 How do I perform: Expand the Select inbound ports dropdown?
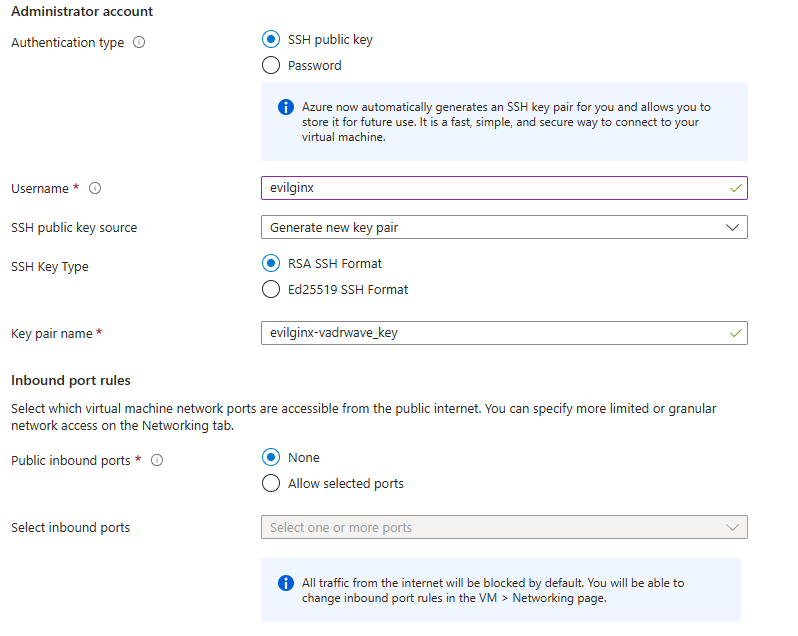tap(504, 527)
